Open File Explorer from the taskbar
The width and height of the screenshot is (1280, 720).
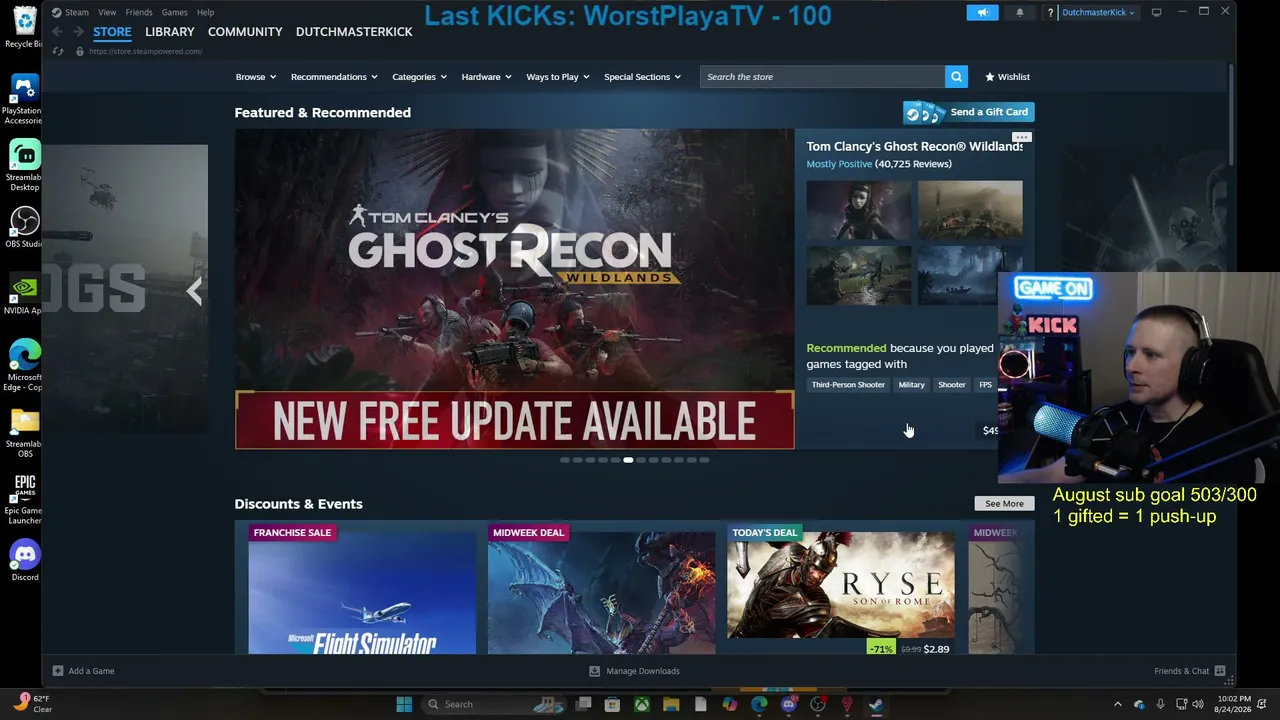coord(671,704)
